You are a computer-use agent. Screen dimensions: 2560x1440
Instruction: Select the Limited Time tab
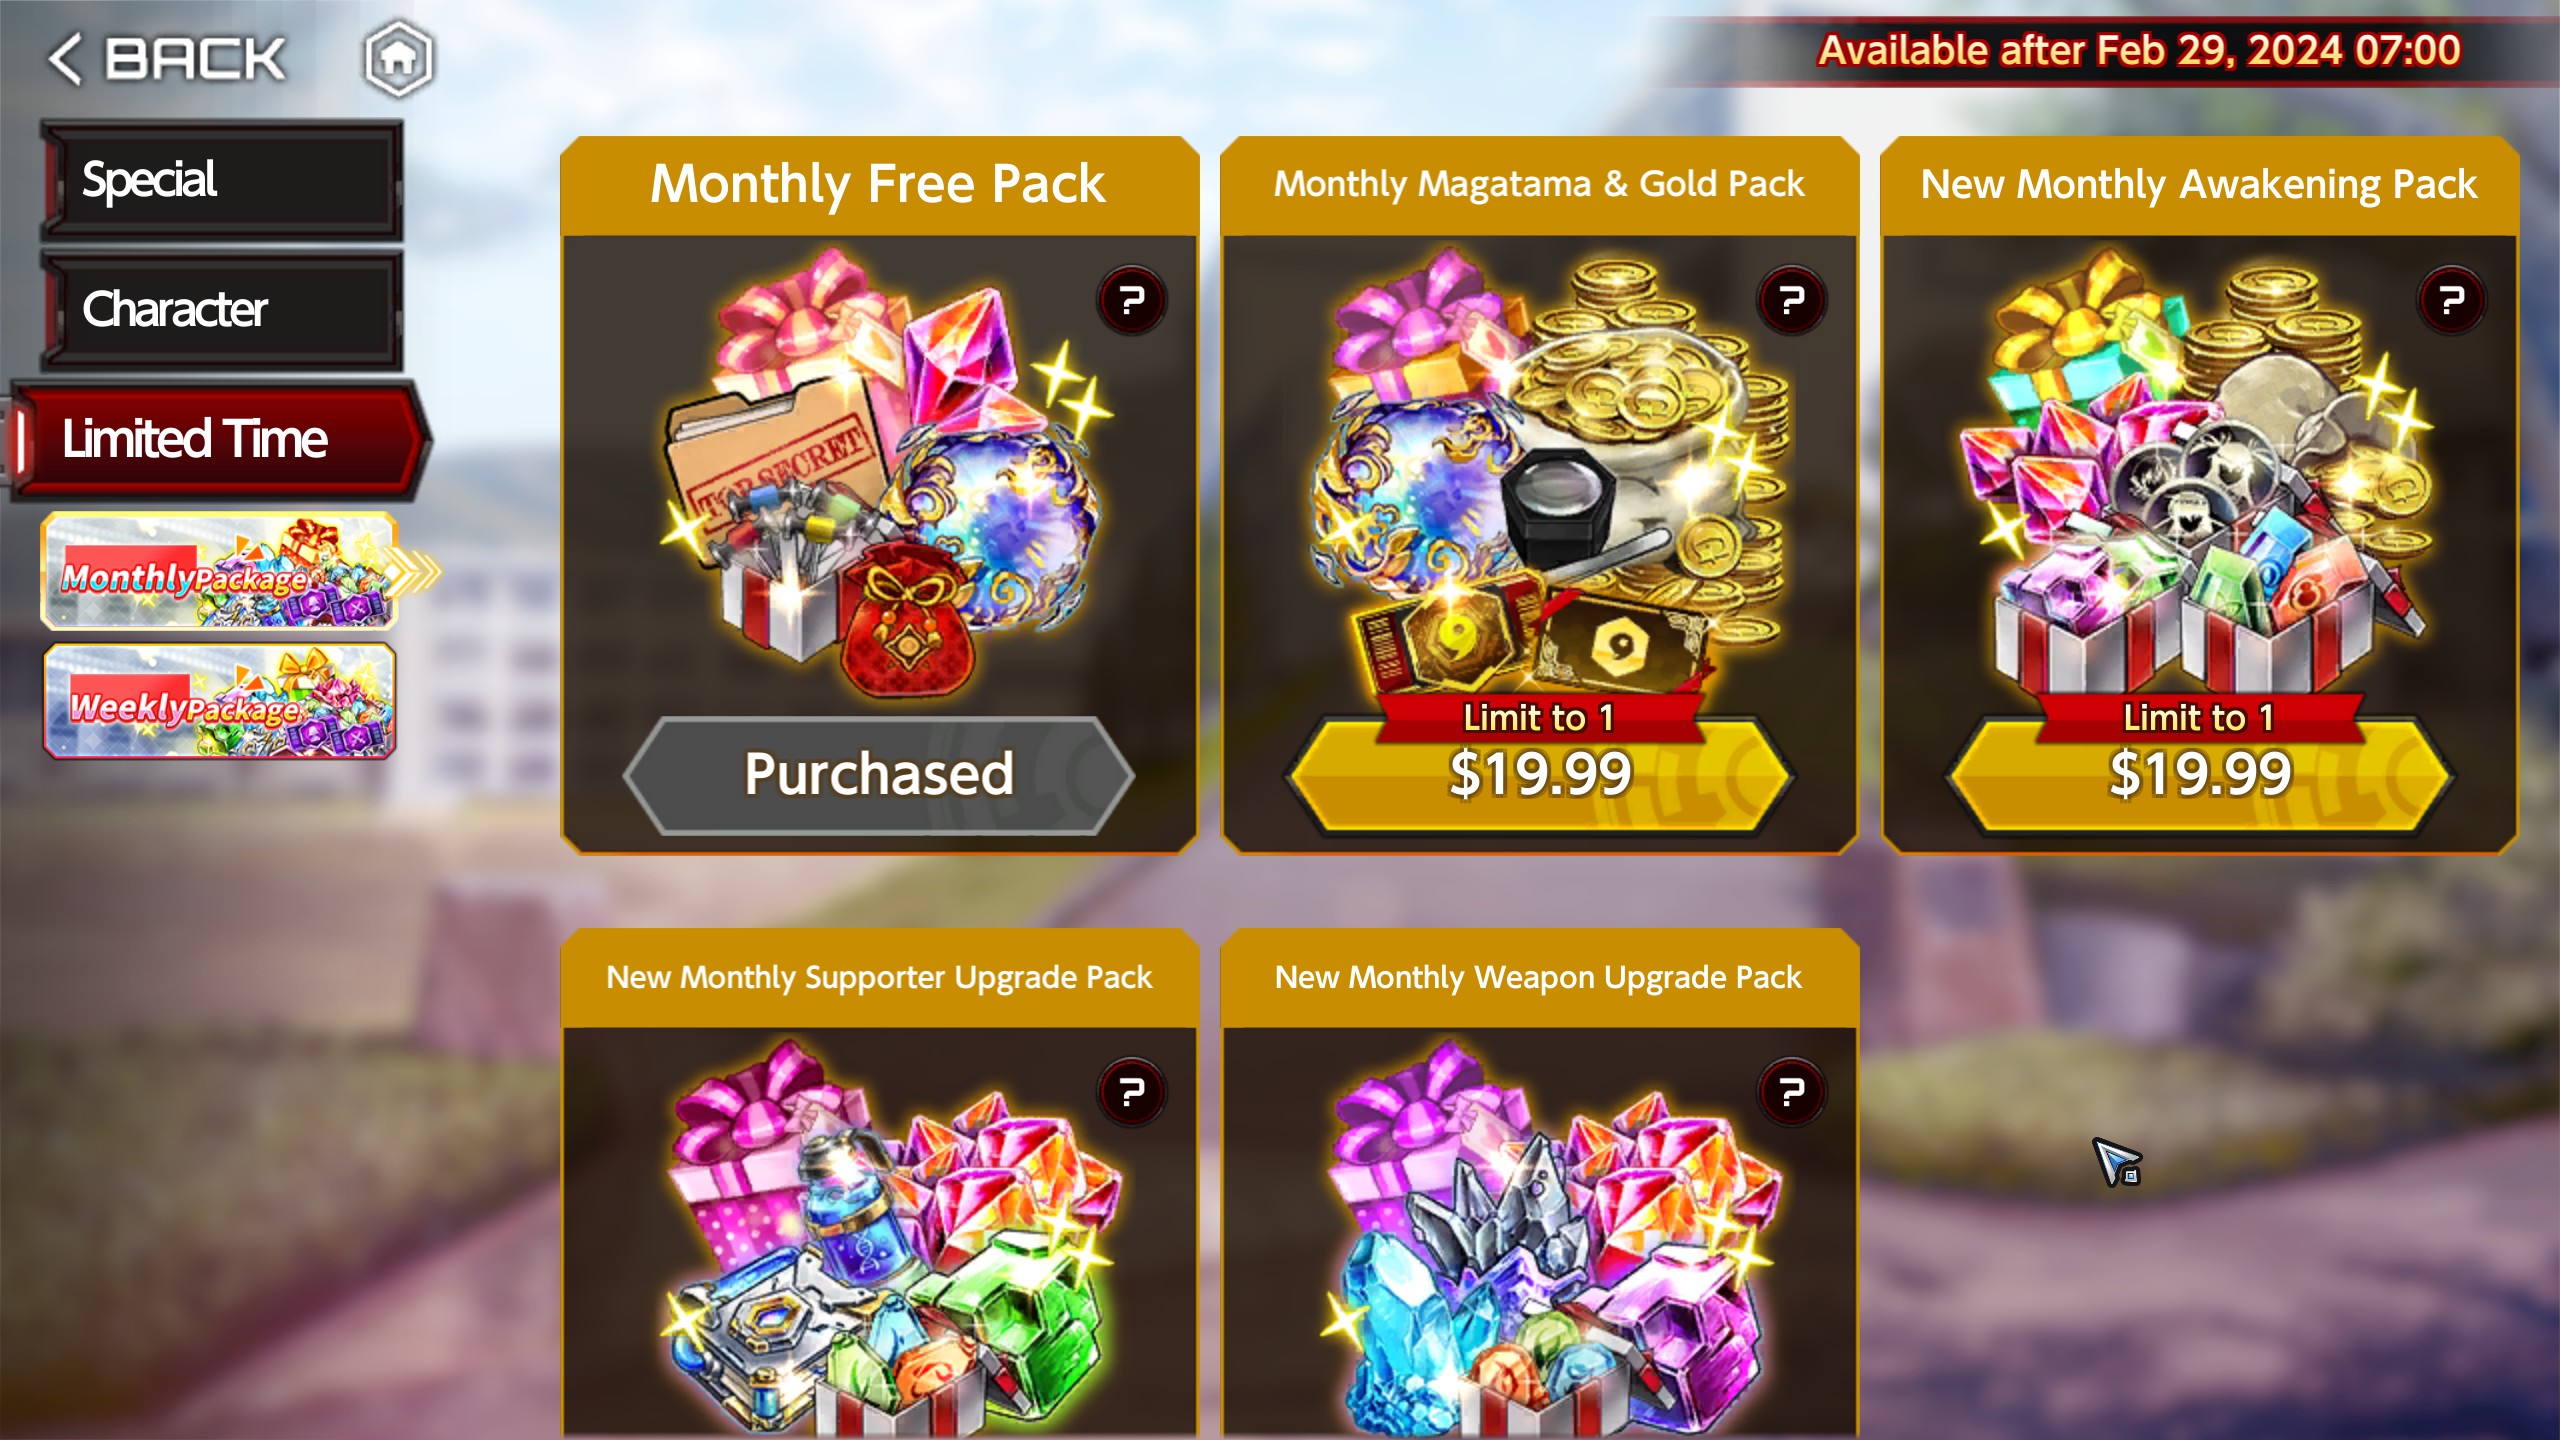(x=221, y=440)
